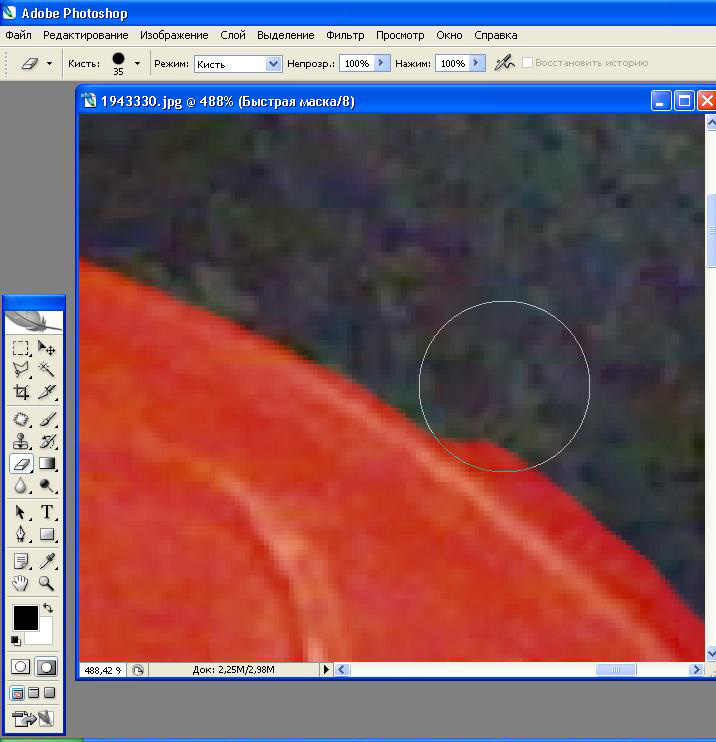Select the Brush tool in toolbox
716x742 pixels.
46,419
